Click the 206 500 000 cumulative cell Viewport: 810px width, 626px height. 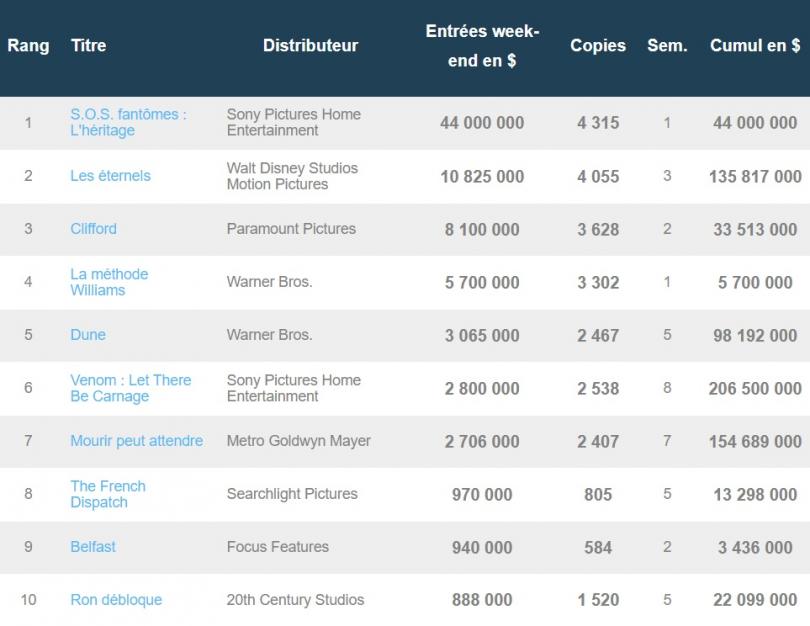[x=755, y=388]
